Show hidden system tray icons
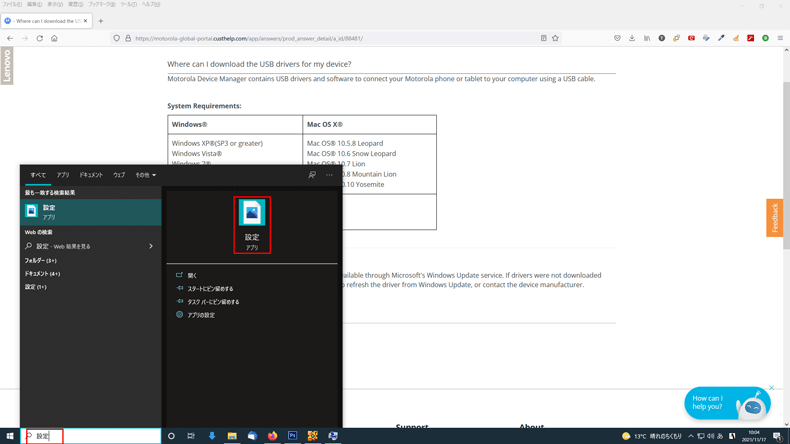Screen dimensions: 790x444 point(690,436)
